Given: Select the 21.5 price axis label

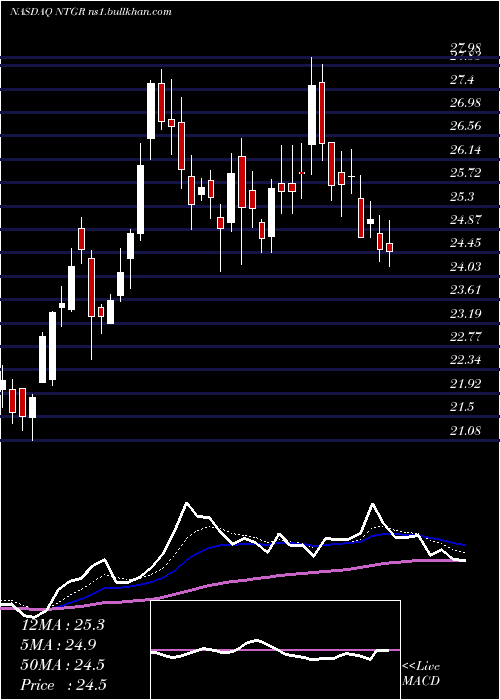Looking at the screenshot, I should [x=462, y=407].
